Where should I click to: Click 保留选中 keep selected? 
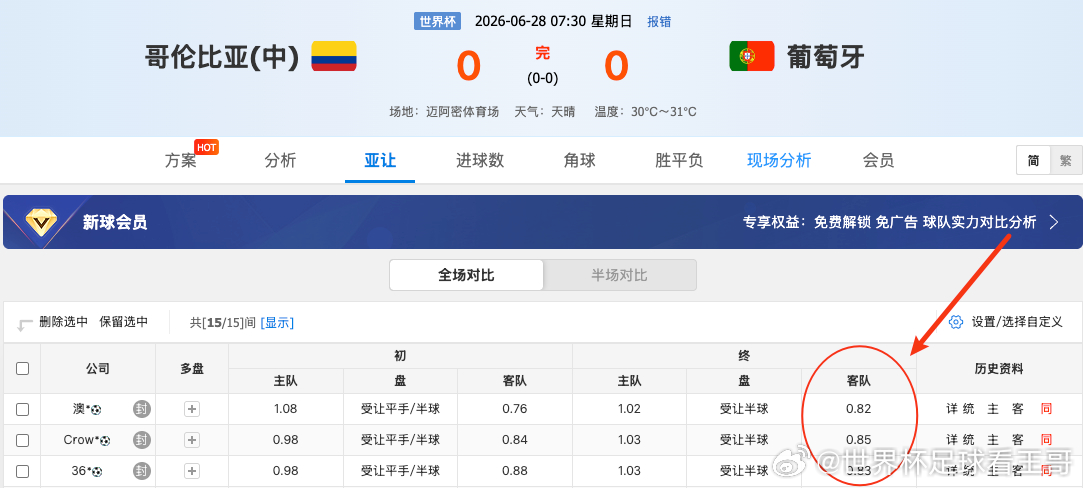(x=124, y=322)
